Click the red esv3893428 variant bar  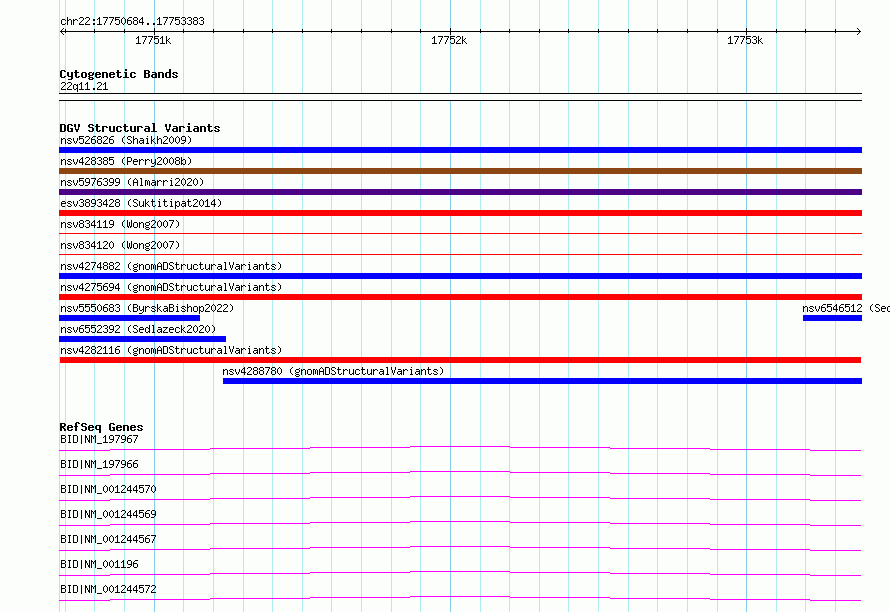point(460,213)
